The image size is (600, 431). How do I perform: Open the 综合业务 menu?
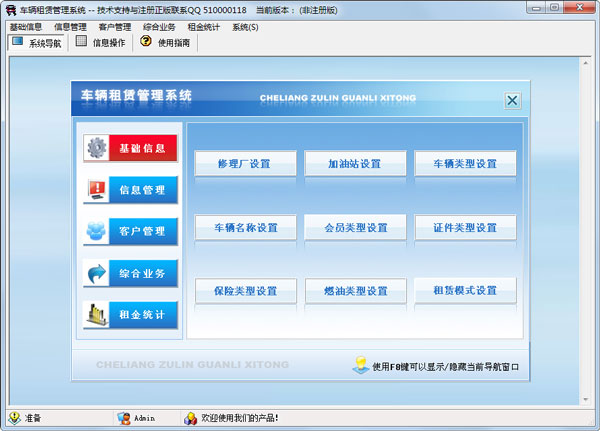click(159, 27)
